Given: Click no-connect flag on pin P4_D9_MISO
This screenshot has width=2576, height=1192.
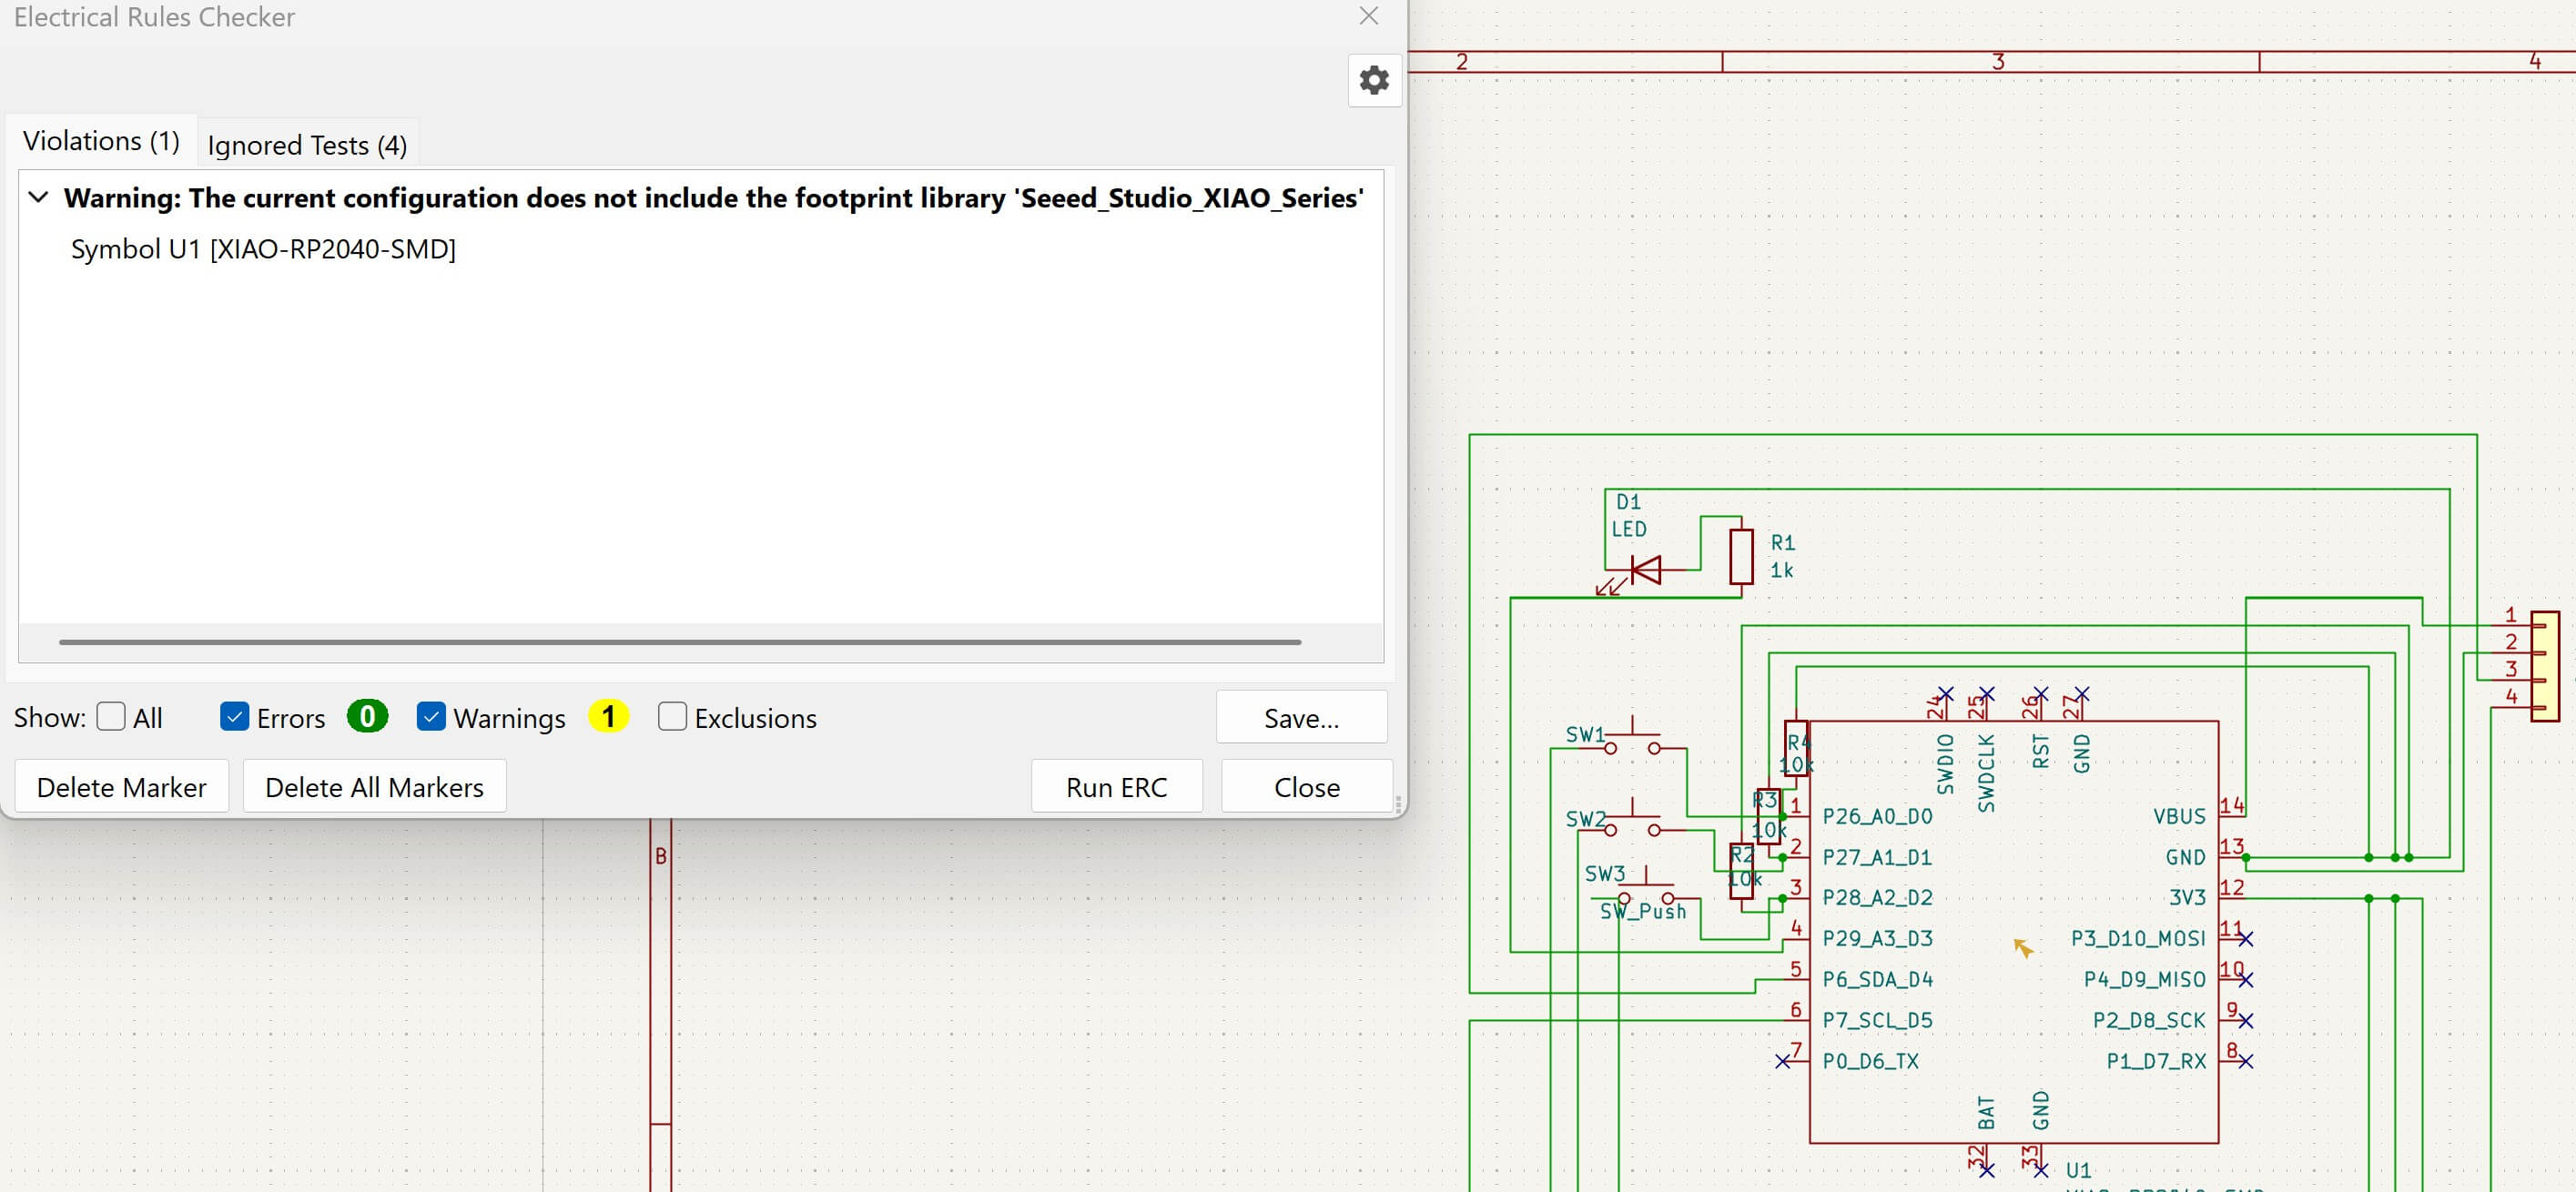Looking at the screenshot, I should 2246,980.
